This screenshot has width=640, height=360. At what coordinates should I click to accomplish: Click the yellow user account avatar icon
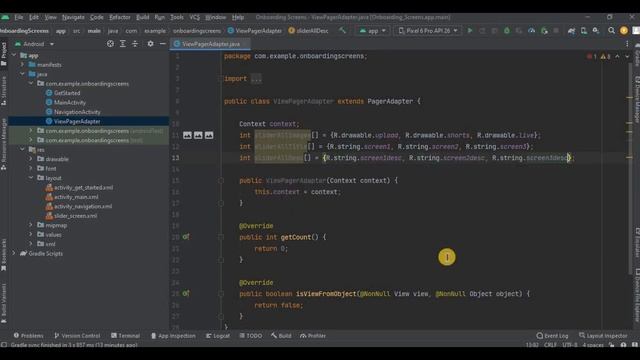click(x=624, y=31)
